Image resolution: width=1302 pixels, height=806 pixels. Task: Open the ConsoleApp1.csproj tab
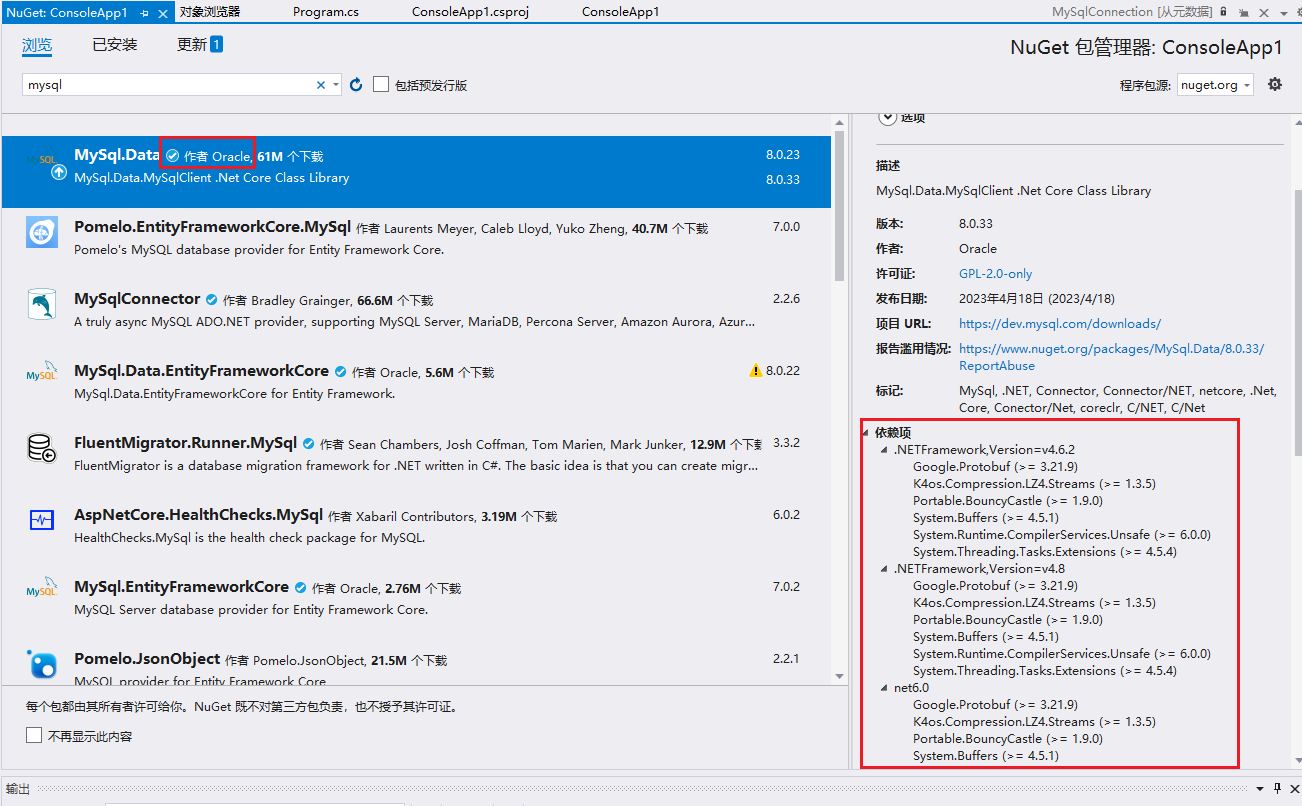click(x=470, y=12)
